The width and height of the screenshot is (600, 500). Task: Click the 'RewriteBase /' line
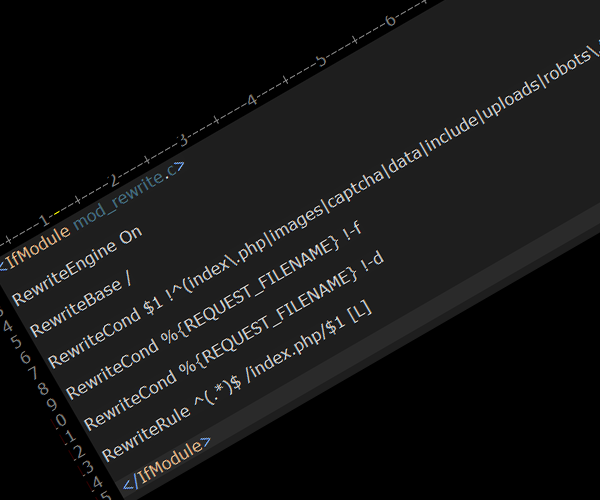80,306
